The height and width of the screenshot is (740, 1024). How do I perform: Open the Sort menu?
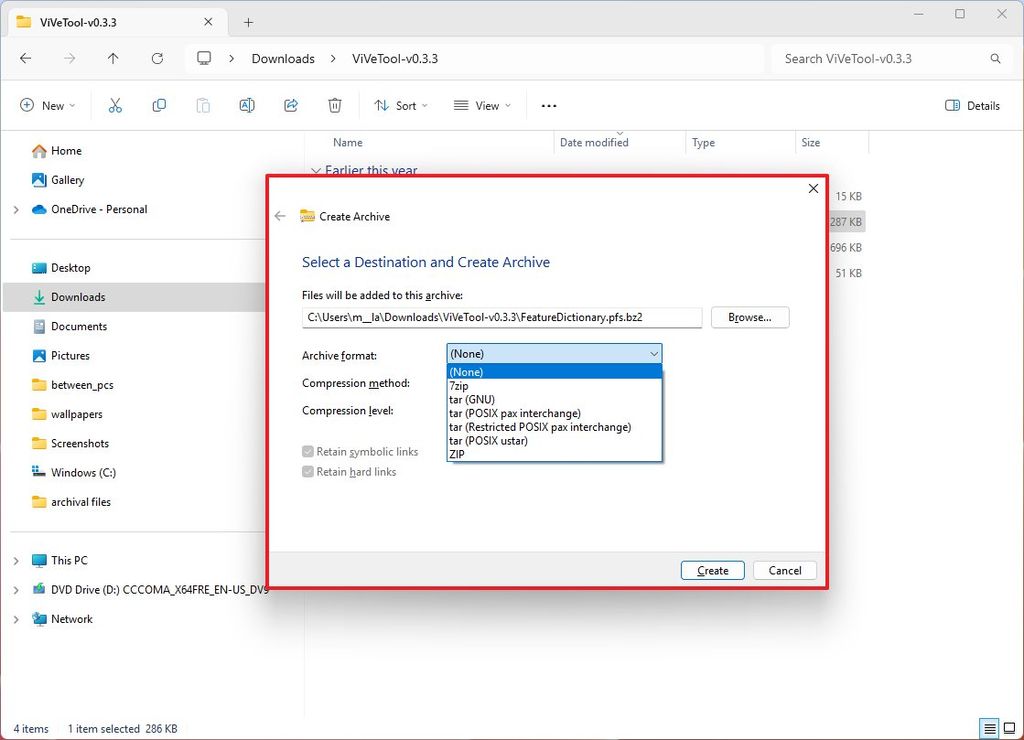click(x=400, y=105)
